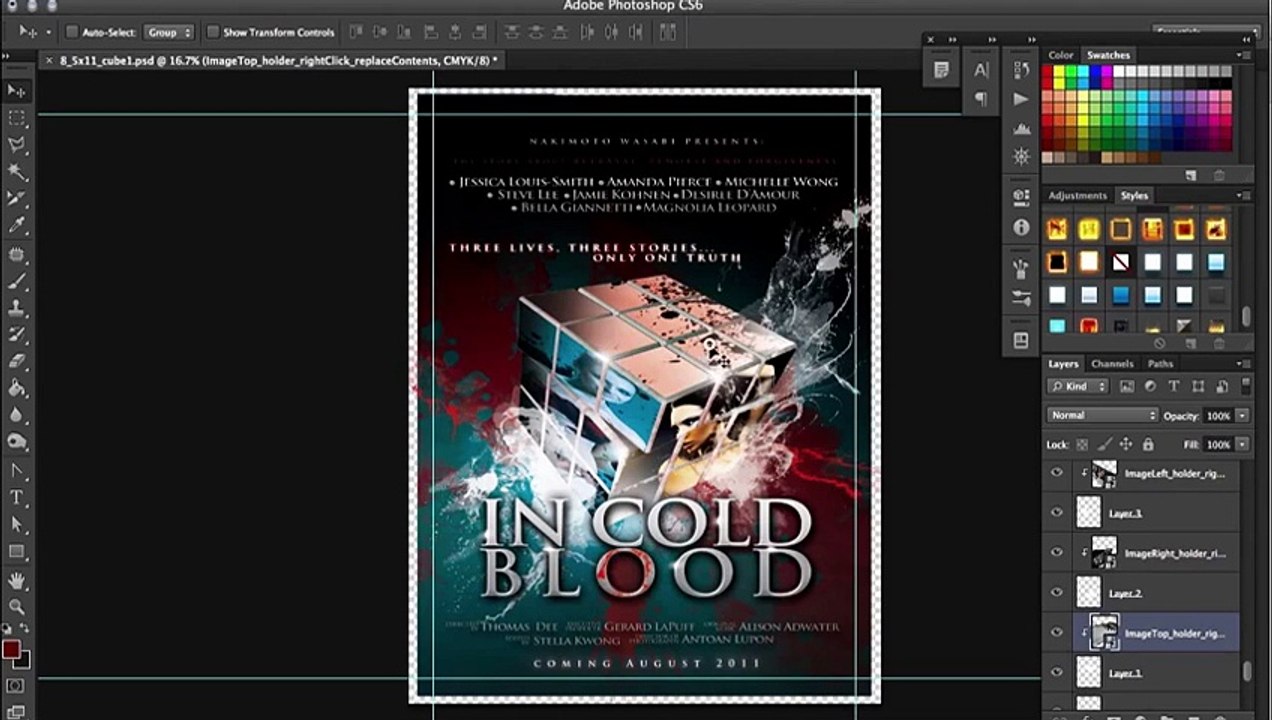This screenshot has height=720, width=1272.
Task: Select the Brush tool
Action: 17,282
